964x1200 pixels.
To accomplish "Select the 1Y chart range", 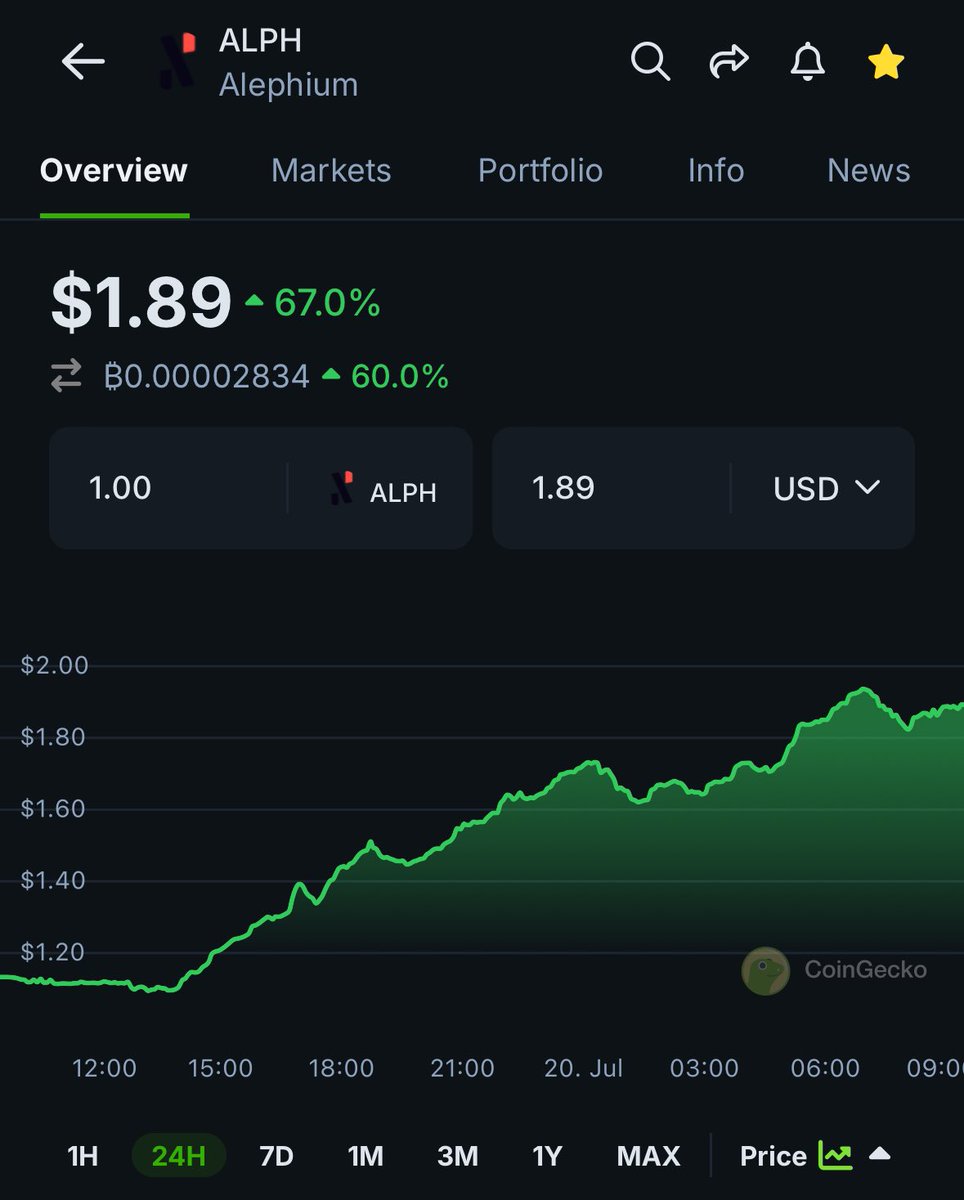I will click(x=547, y=1156).
